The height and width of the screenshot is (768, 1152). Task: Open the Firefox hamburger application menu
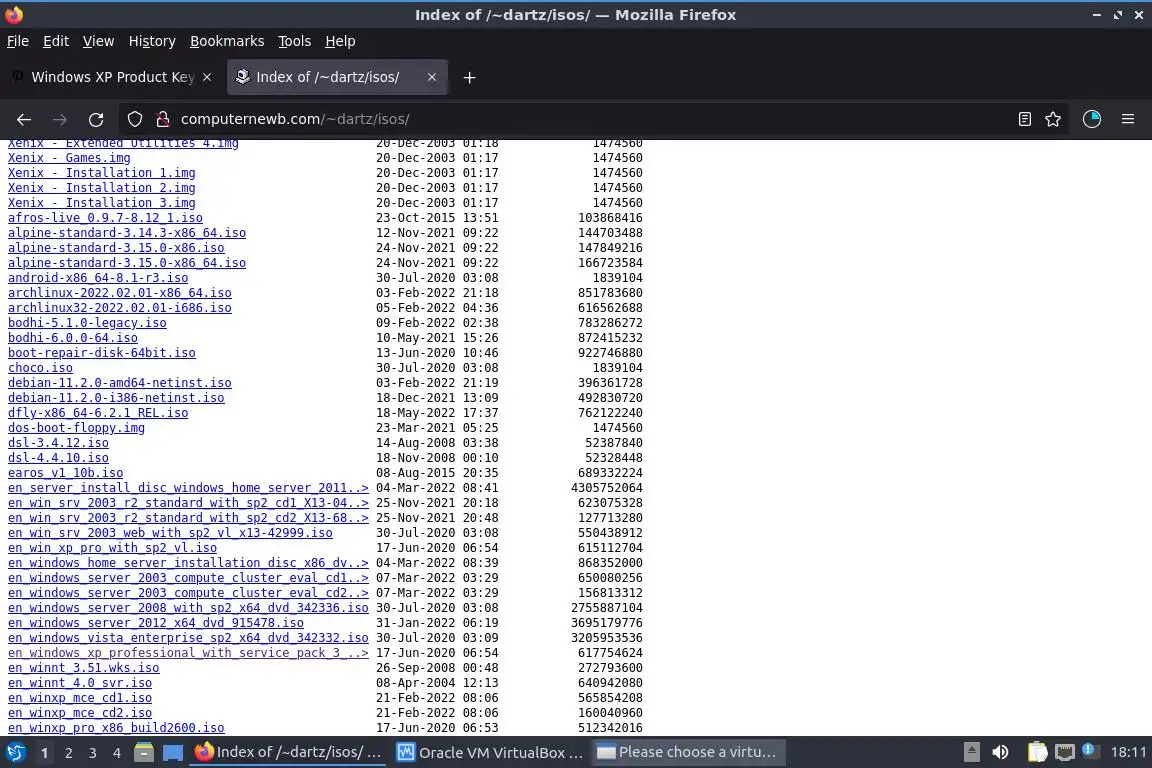tap(1128, 119)
